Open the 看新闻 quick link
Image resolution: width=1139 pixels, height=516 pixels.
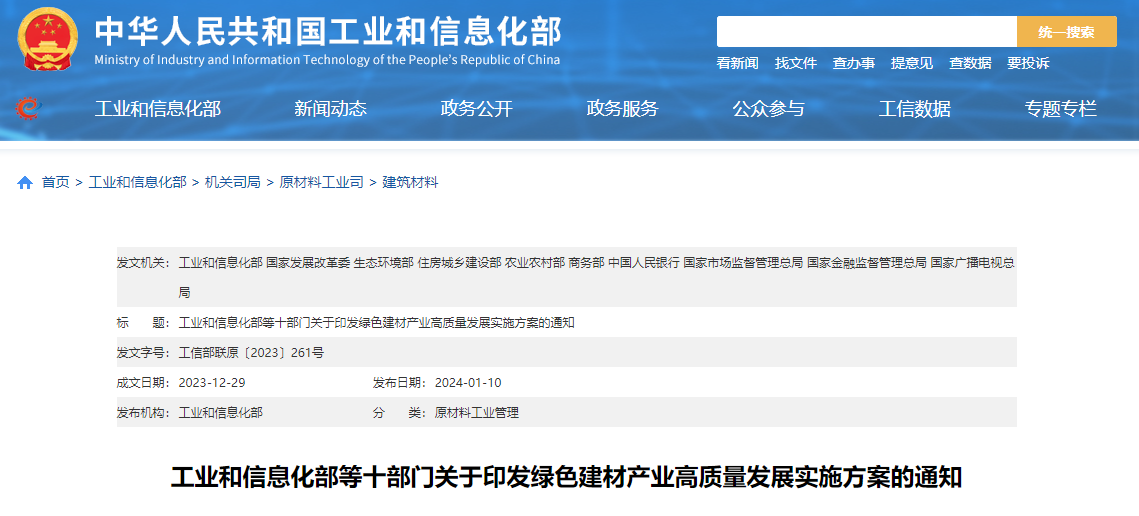[x=737, y=63]
